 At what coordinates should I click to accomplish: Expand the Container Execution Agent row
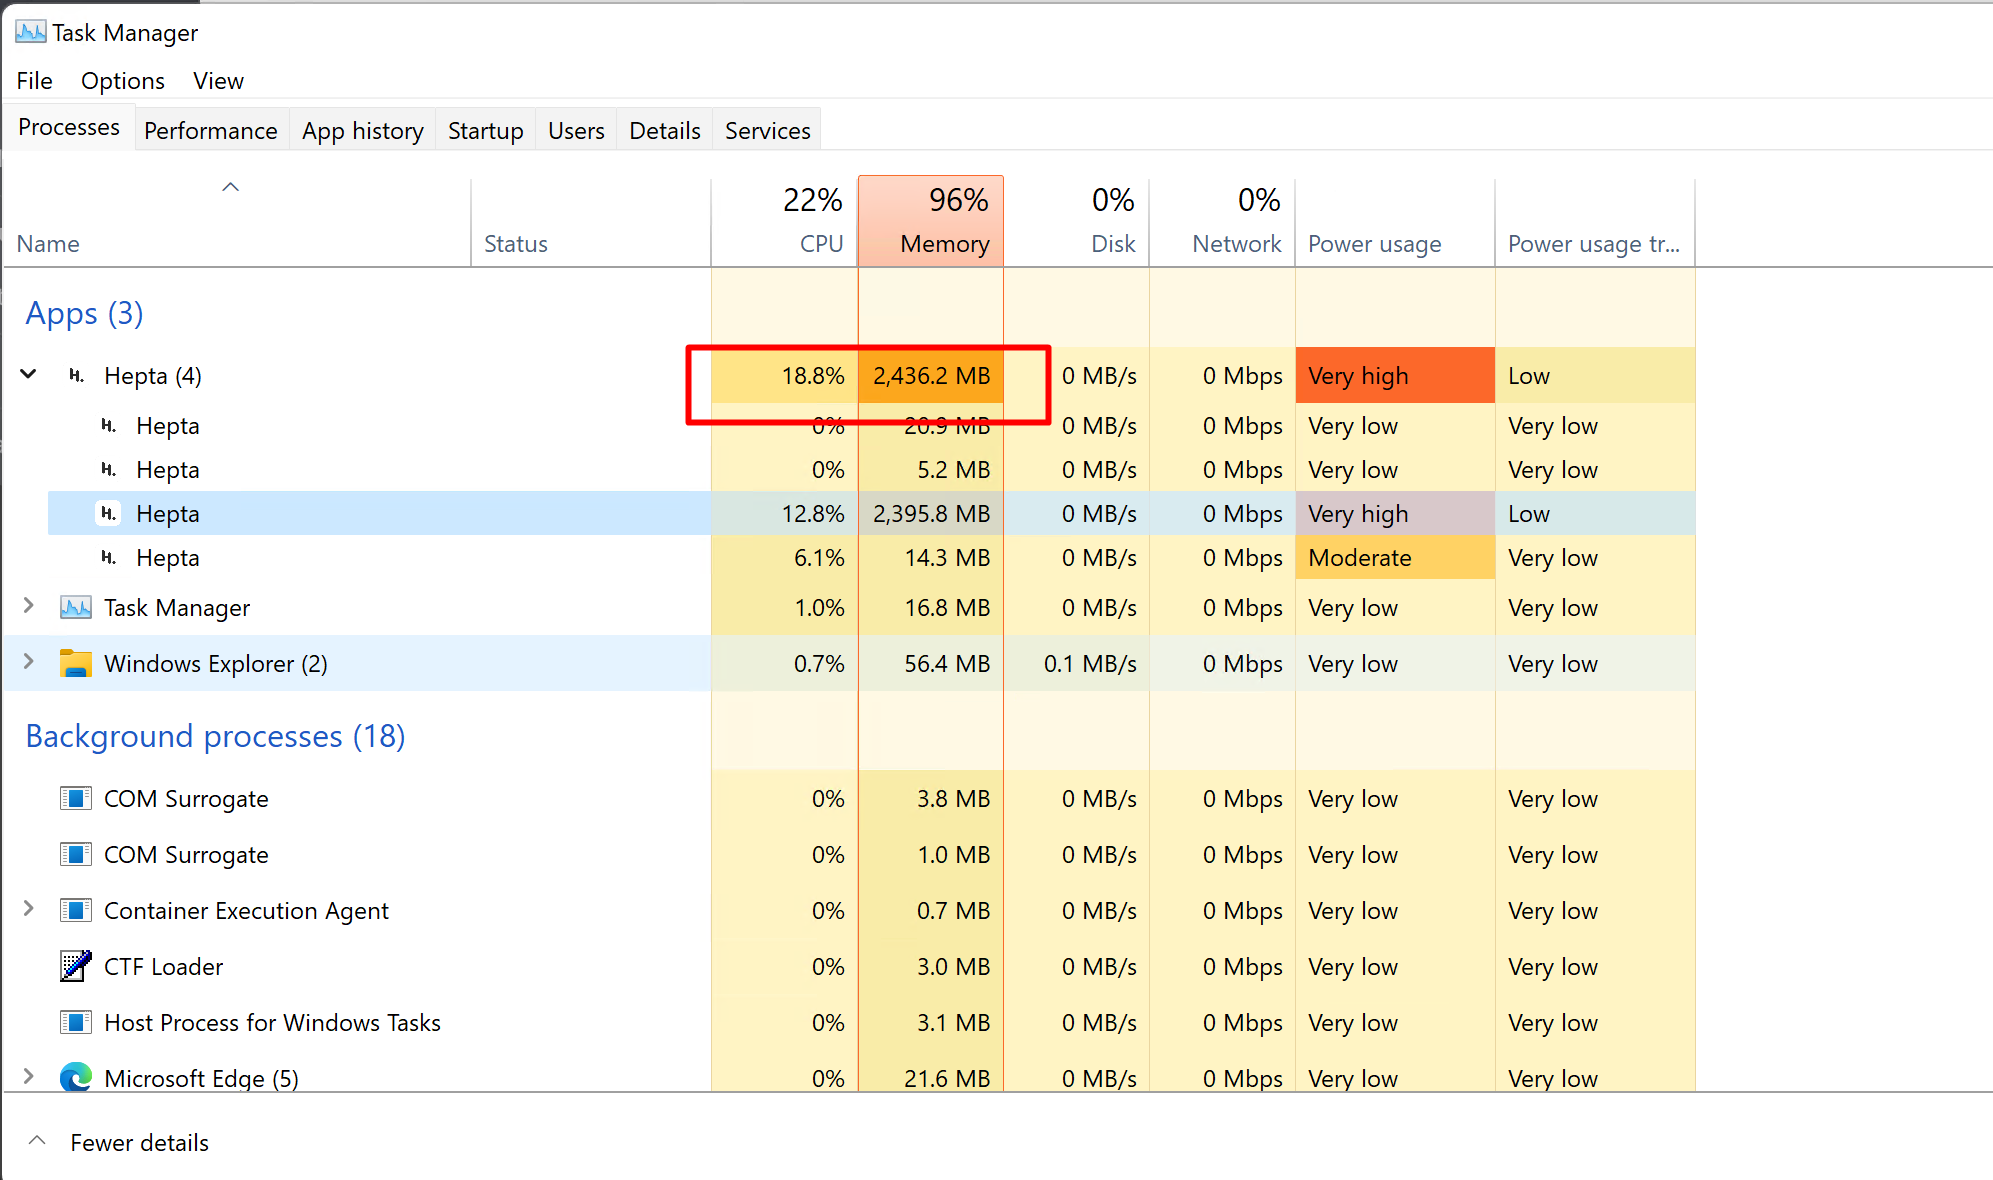point(29,908)
